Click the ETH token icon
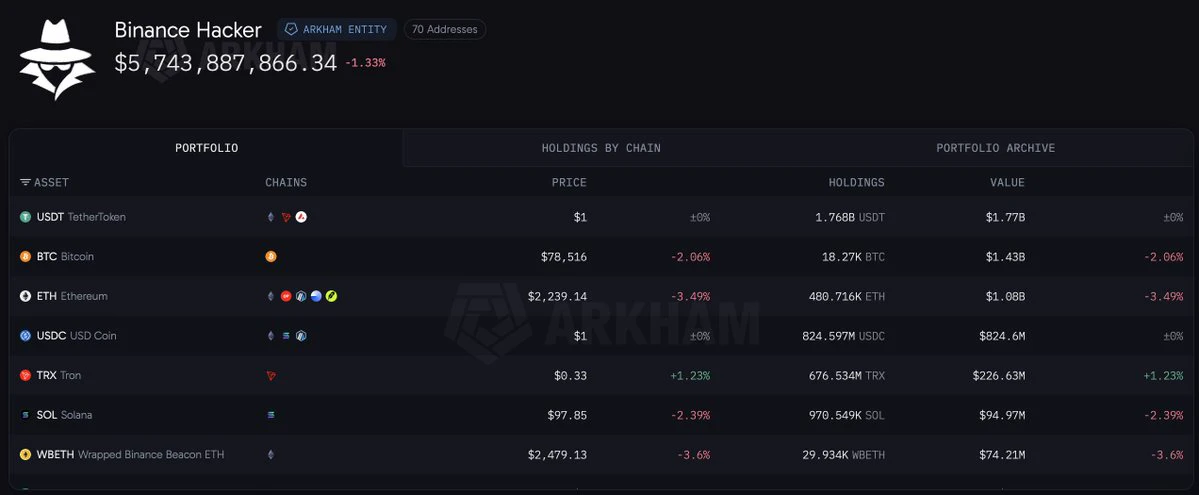This screenshot has height=495, width=1199. click(25, 296)
